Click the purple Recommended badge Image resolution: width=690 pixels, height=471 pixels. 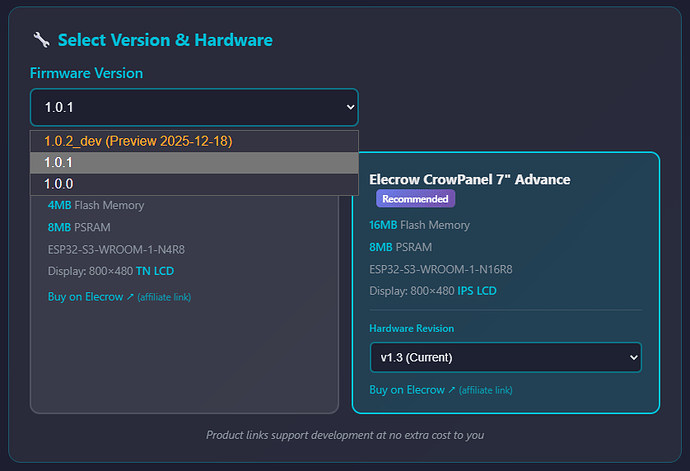tap(416, 198)
